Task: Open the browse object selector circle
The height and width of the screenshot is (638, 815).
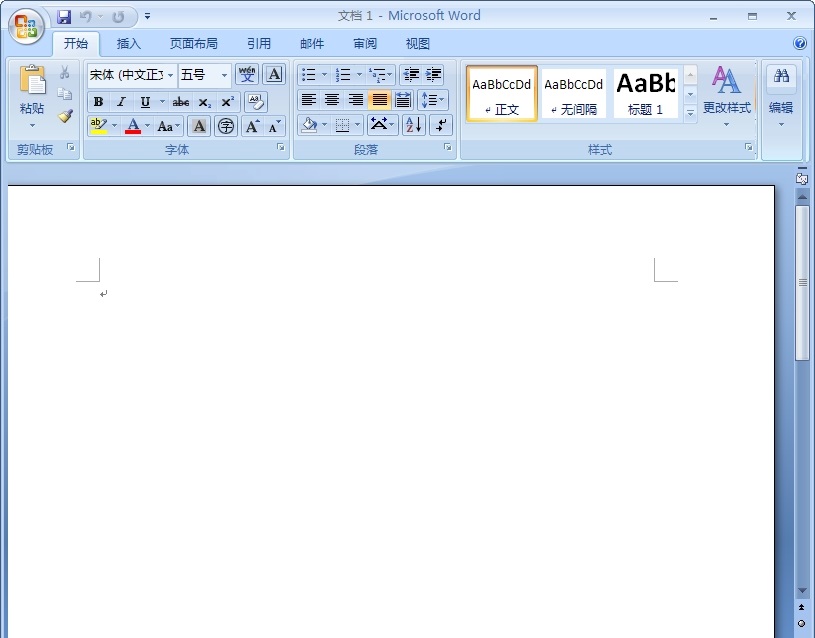Action: coord(802,623)
